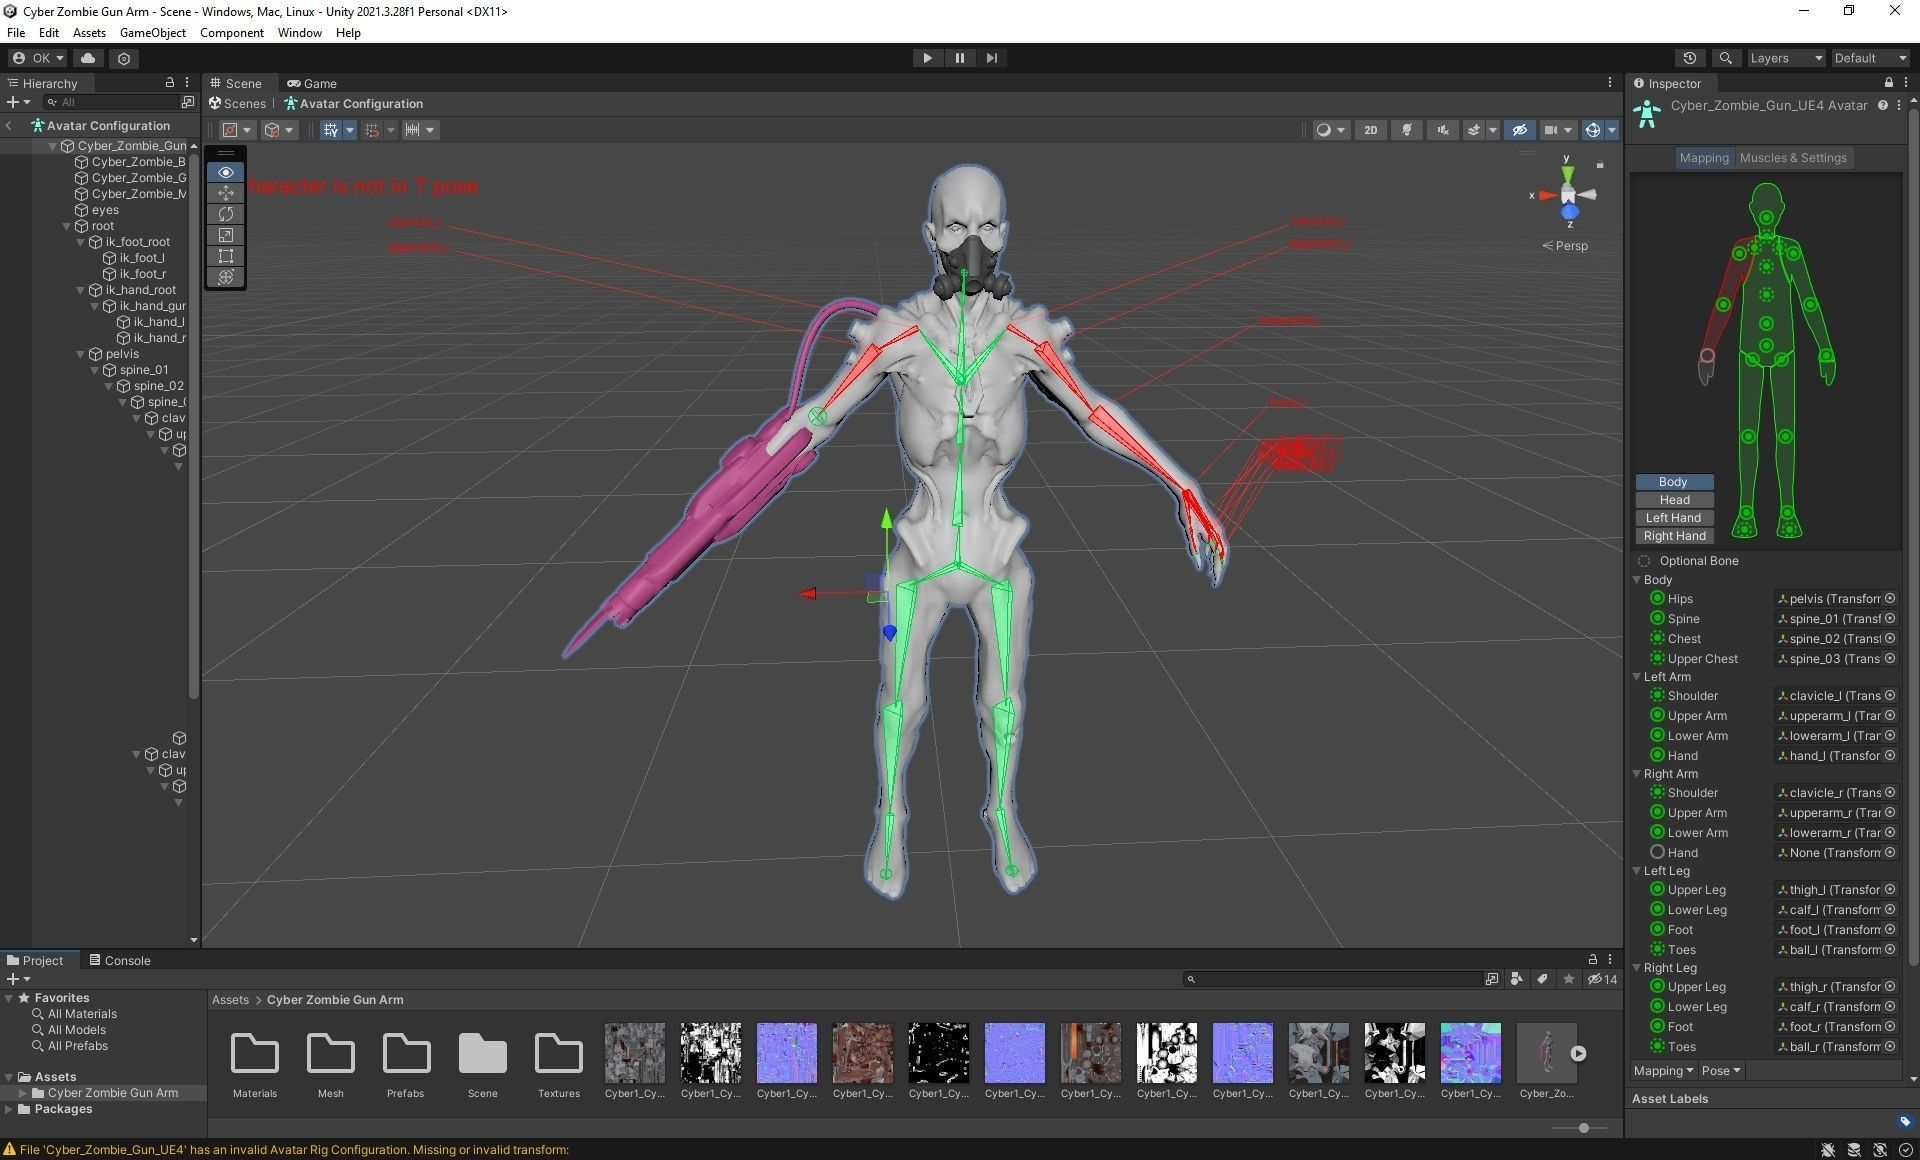Open Inspector help for Avatar
1920x1160 pixels.
(x=1882, y=105)
